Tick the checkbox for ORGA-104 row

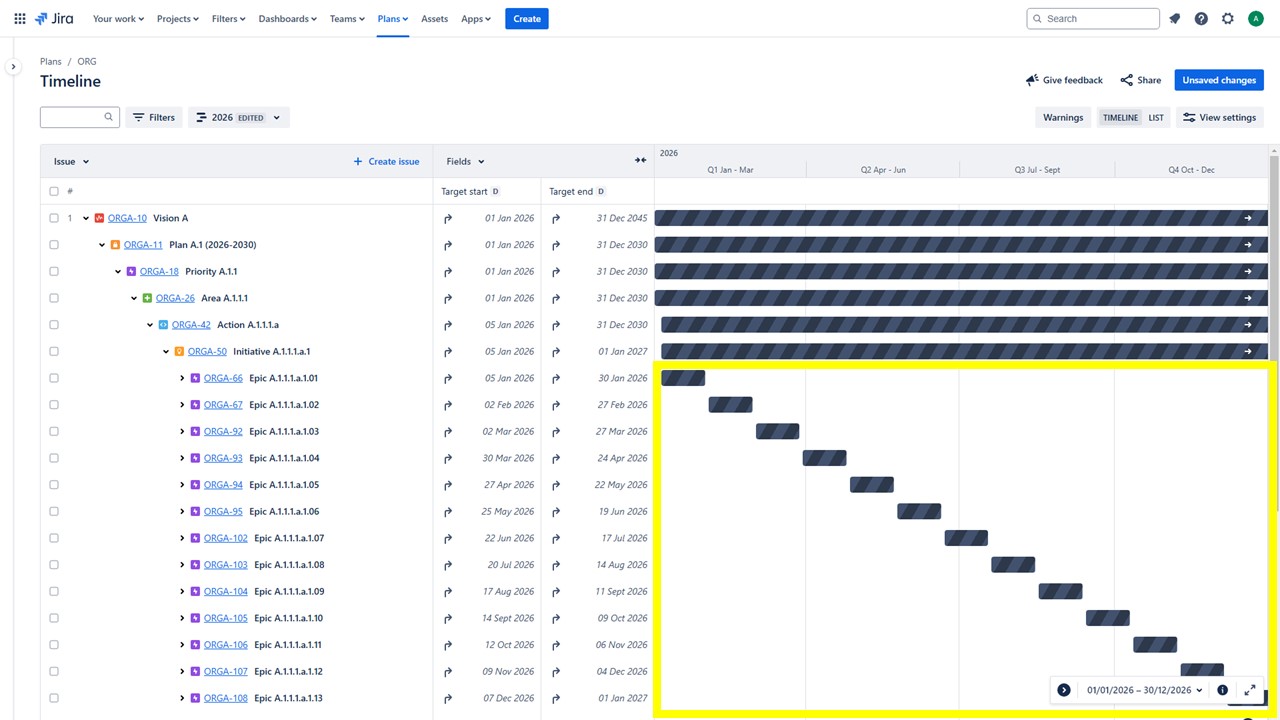(54, 592)
